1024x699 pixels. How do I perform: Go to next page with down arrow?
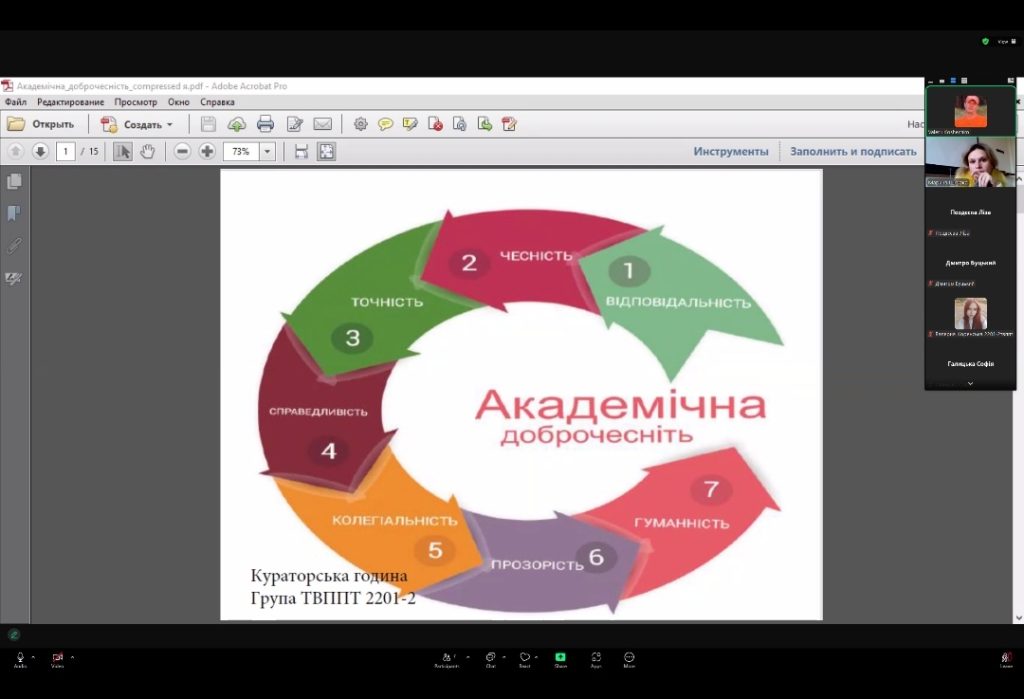pos(40,152)
